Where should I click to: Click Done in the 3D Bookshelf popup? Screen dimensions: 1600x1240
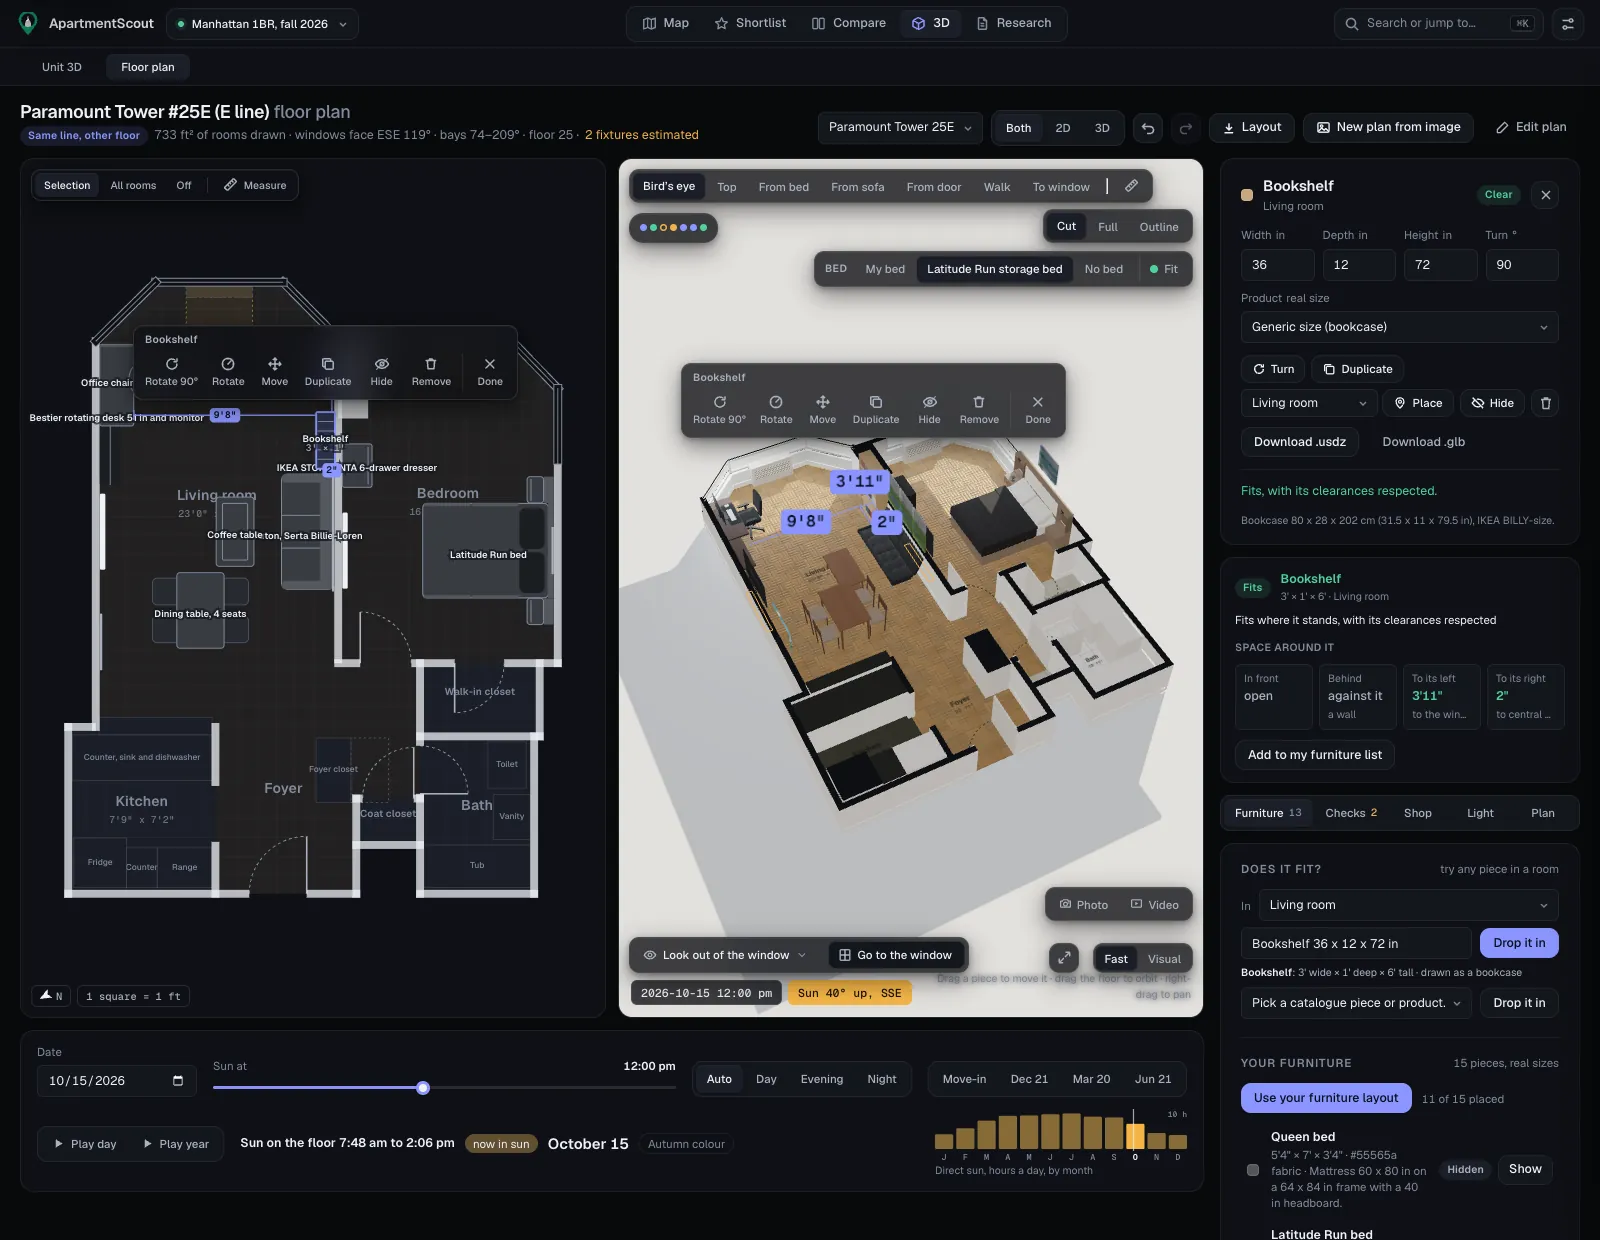click(x=1038, y=409)
